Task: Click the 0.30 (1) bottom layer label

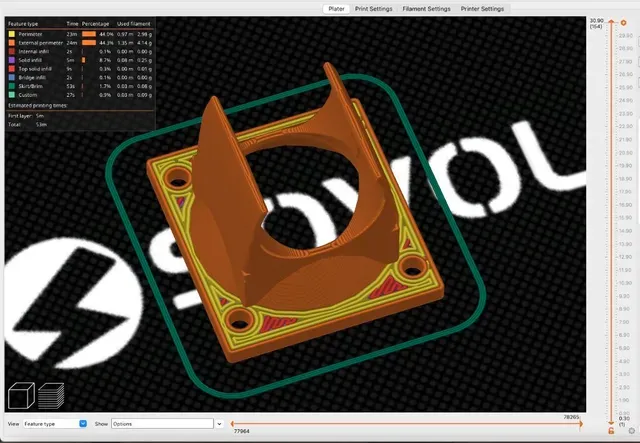Action: (x=624, y=421)
